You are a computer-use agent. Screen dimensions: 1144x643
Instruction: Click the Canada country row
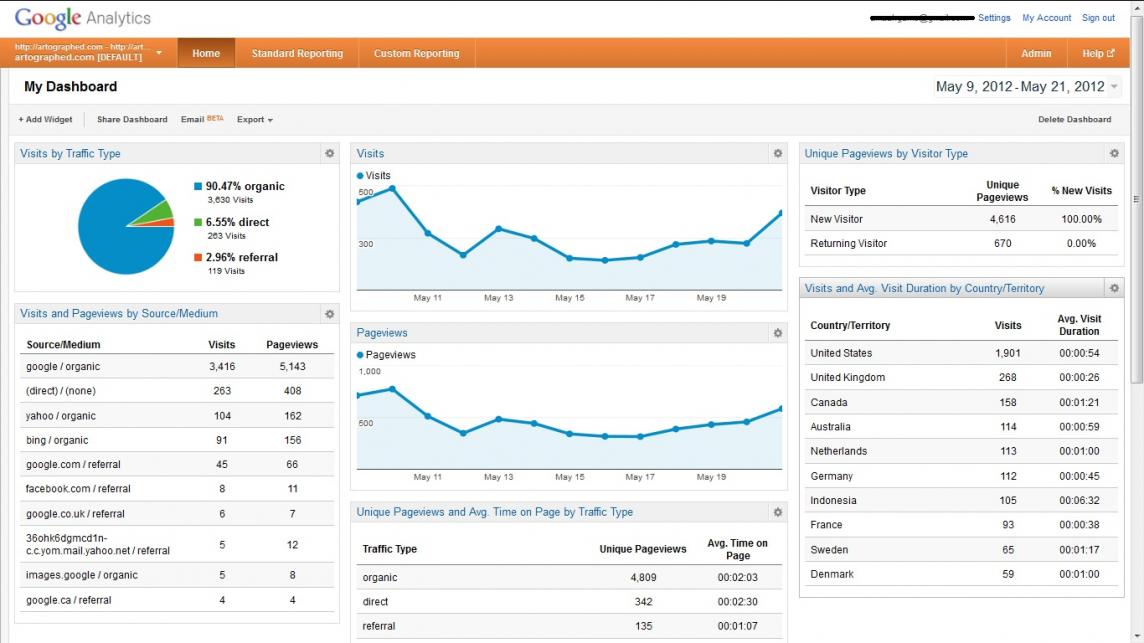tap(962, 402)
